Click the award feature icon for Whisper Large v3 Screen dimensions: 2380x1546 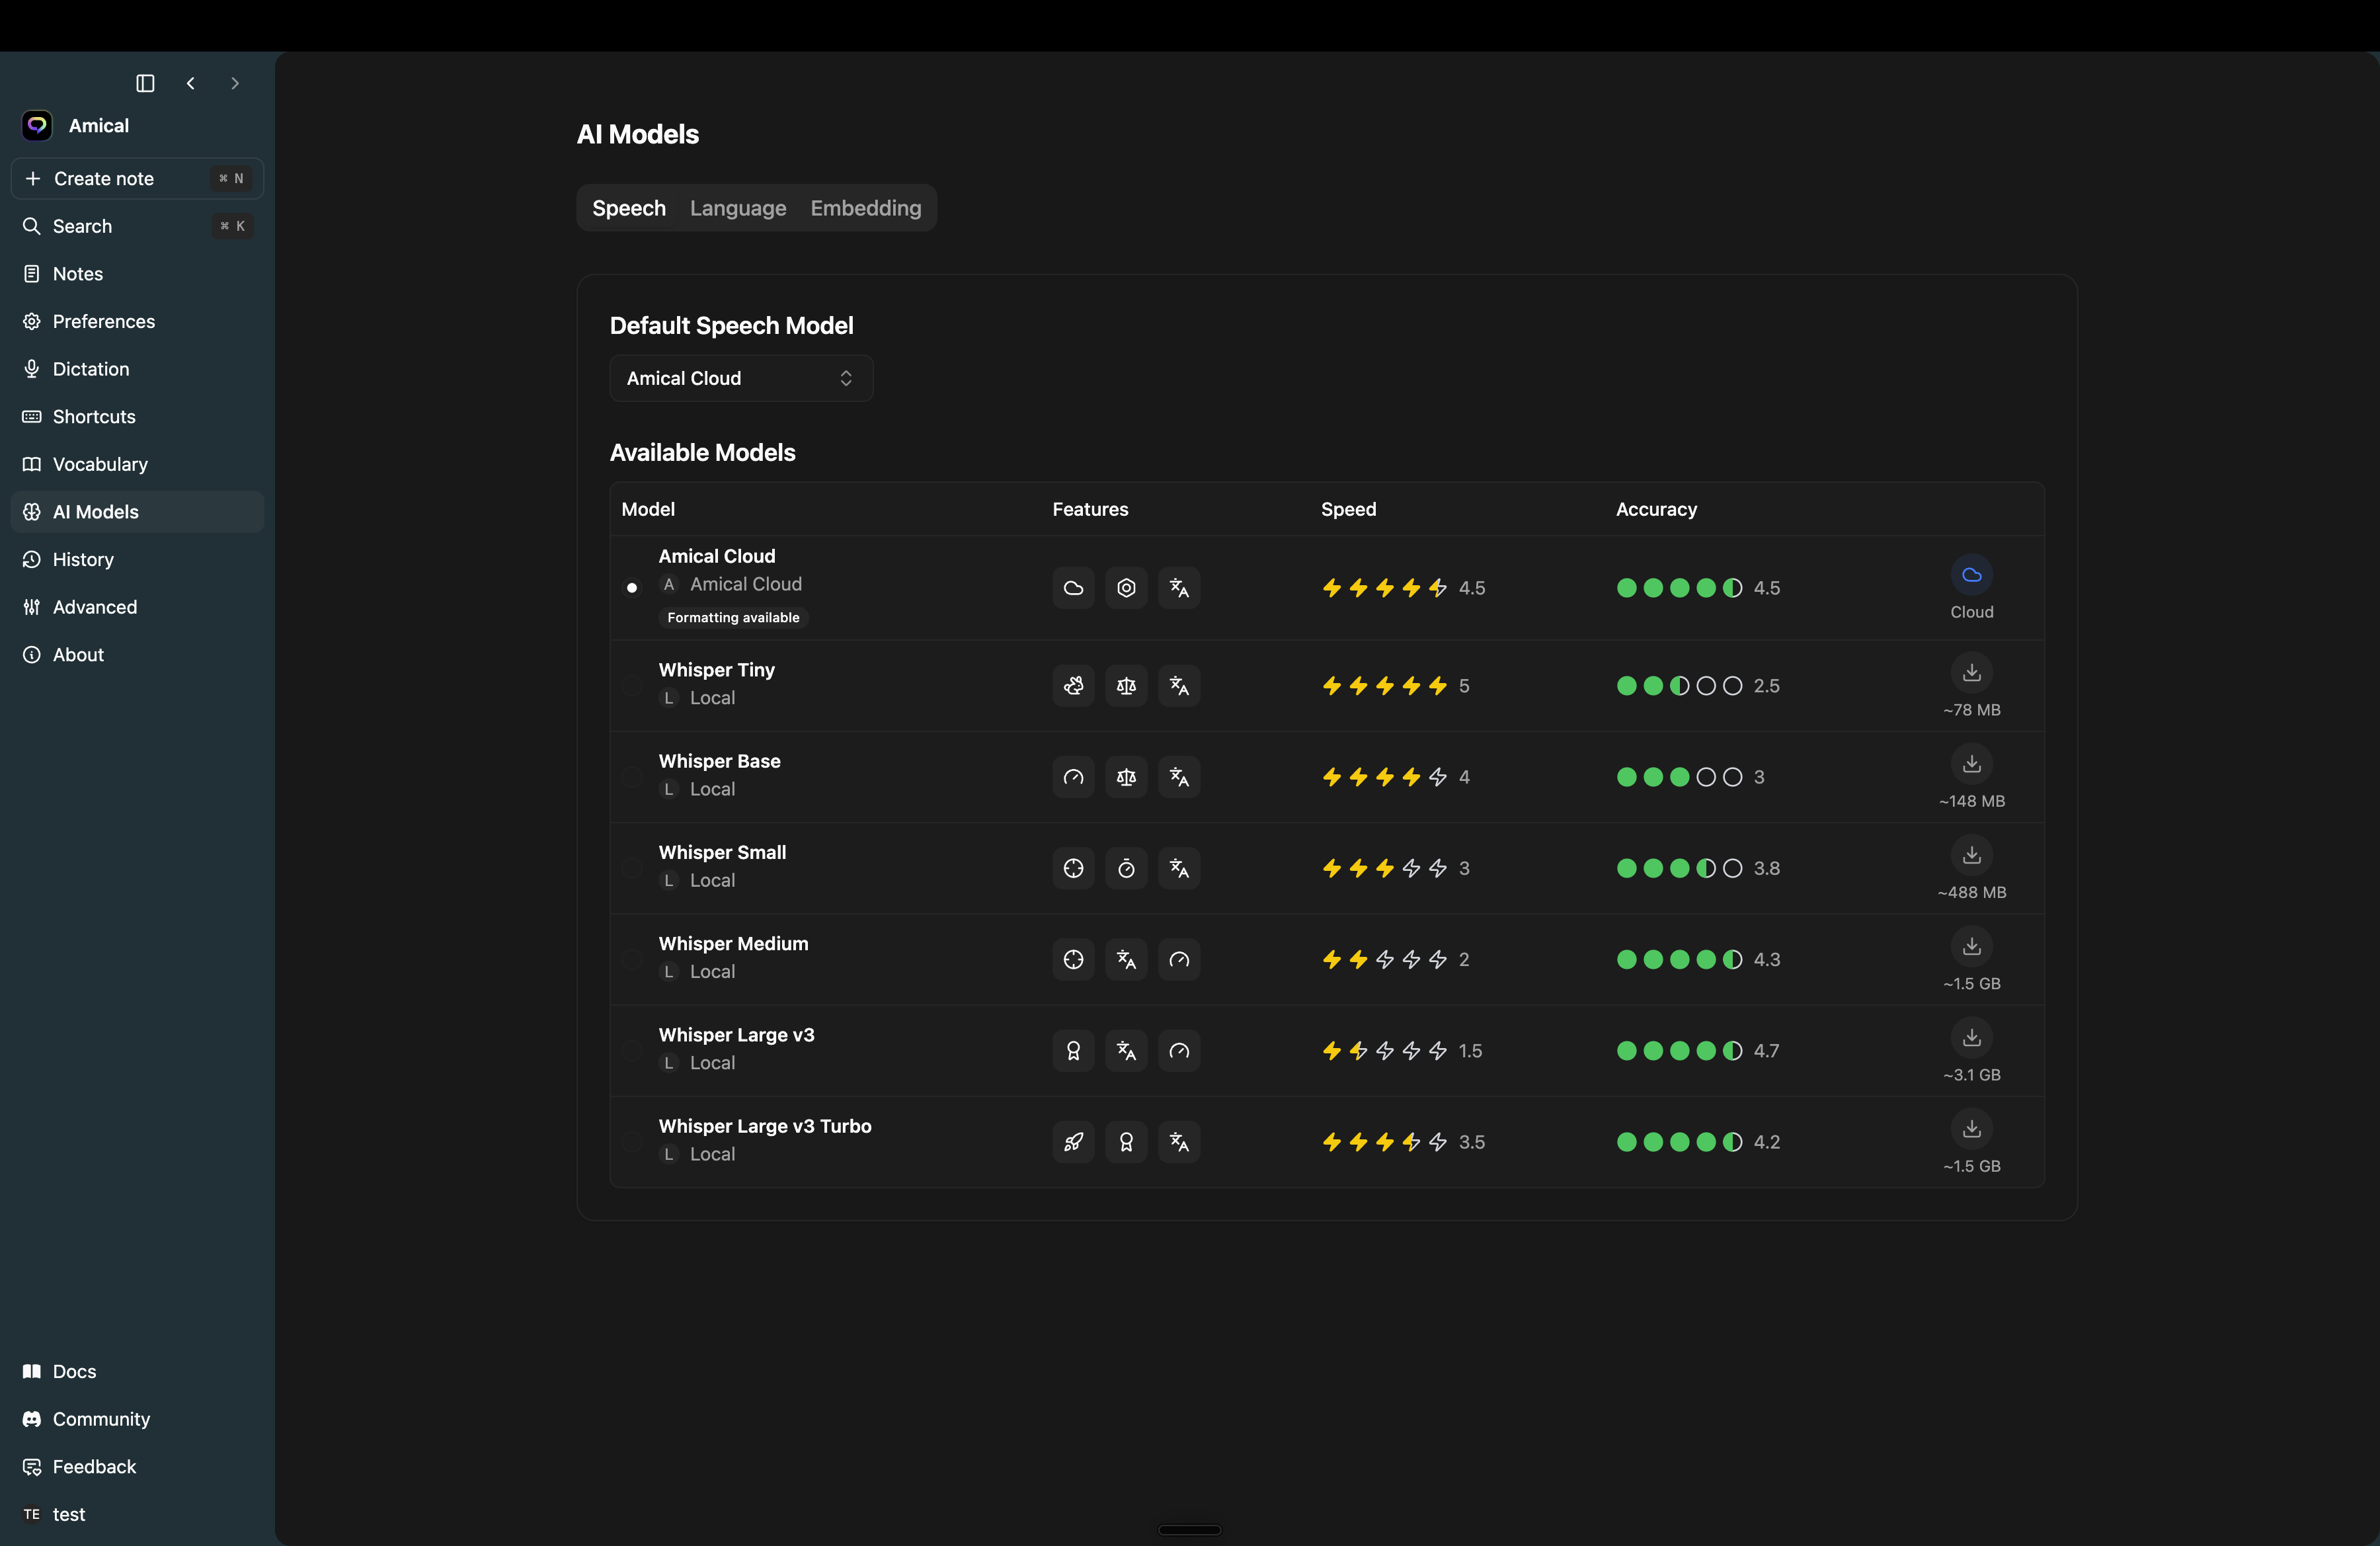point(1073,1051)
